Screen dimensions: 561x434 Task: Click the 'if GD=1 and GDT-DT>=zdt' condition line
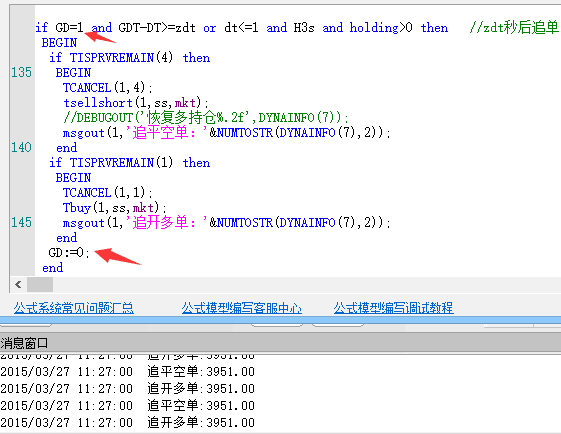coord(242,28)
